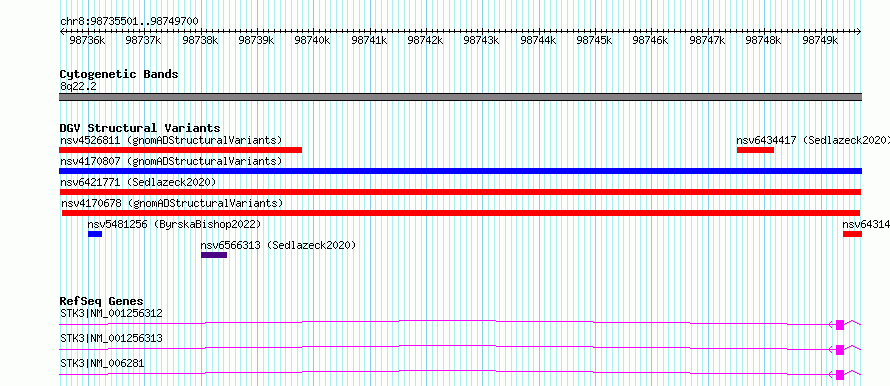Click the 98748k ruler tick label

(763, 40)
